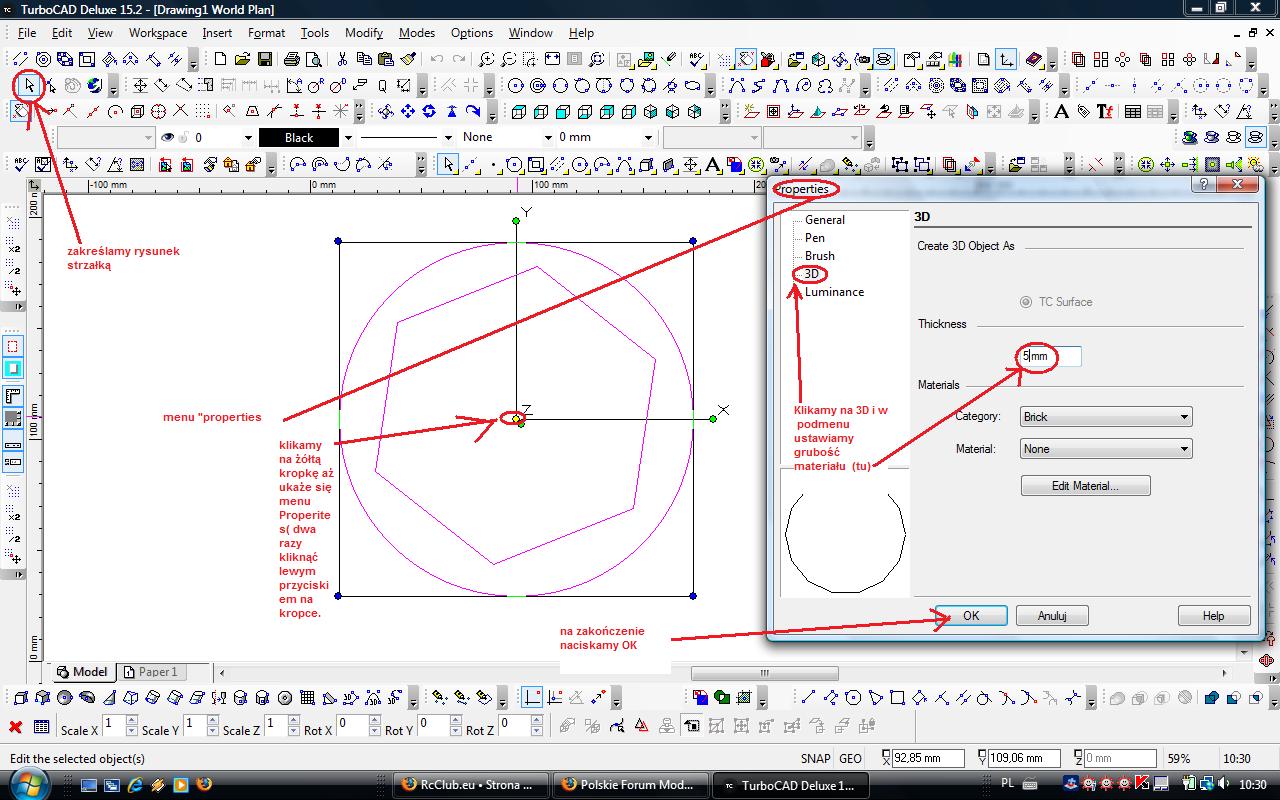Click the Text tool 'A' icon
This screenshot has height=800, width=1280.
[1061, 112]
